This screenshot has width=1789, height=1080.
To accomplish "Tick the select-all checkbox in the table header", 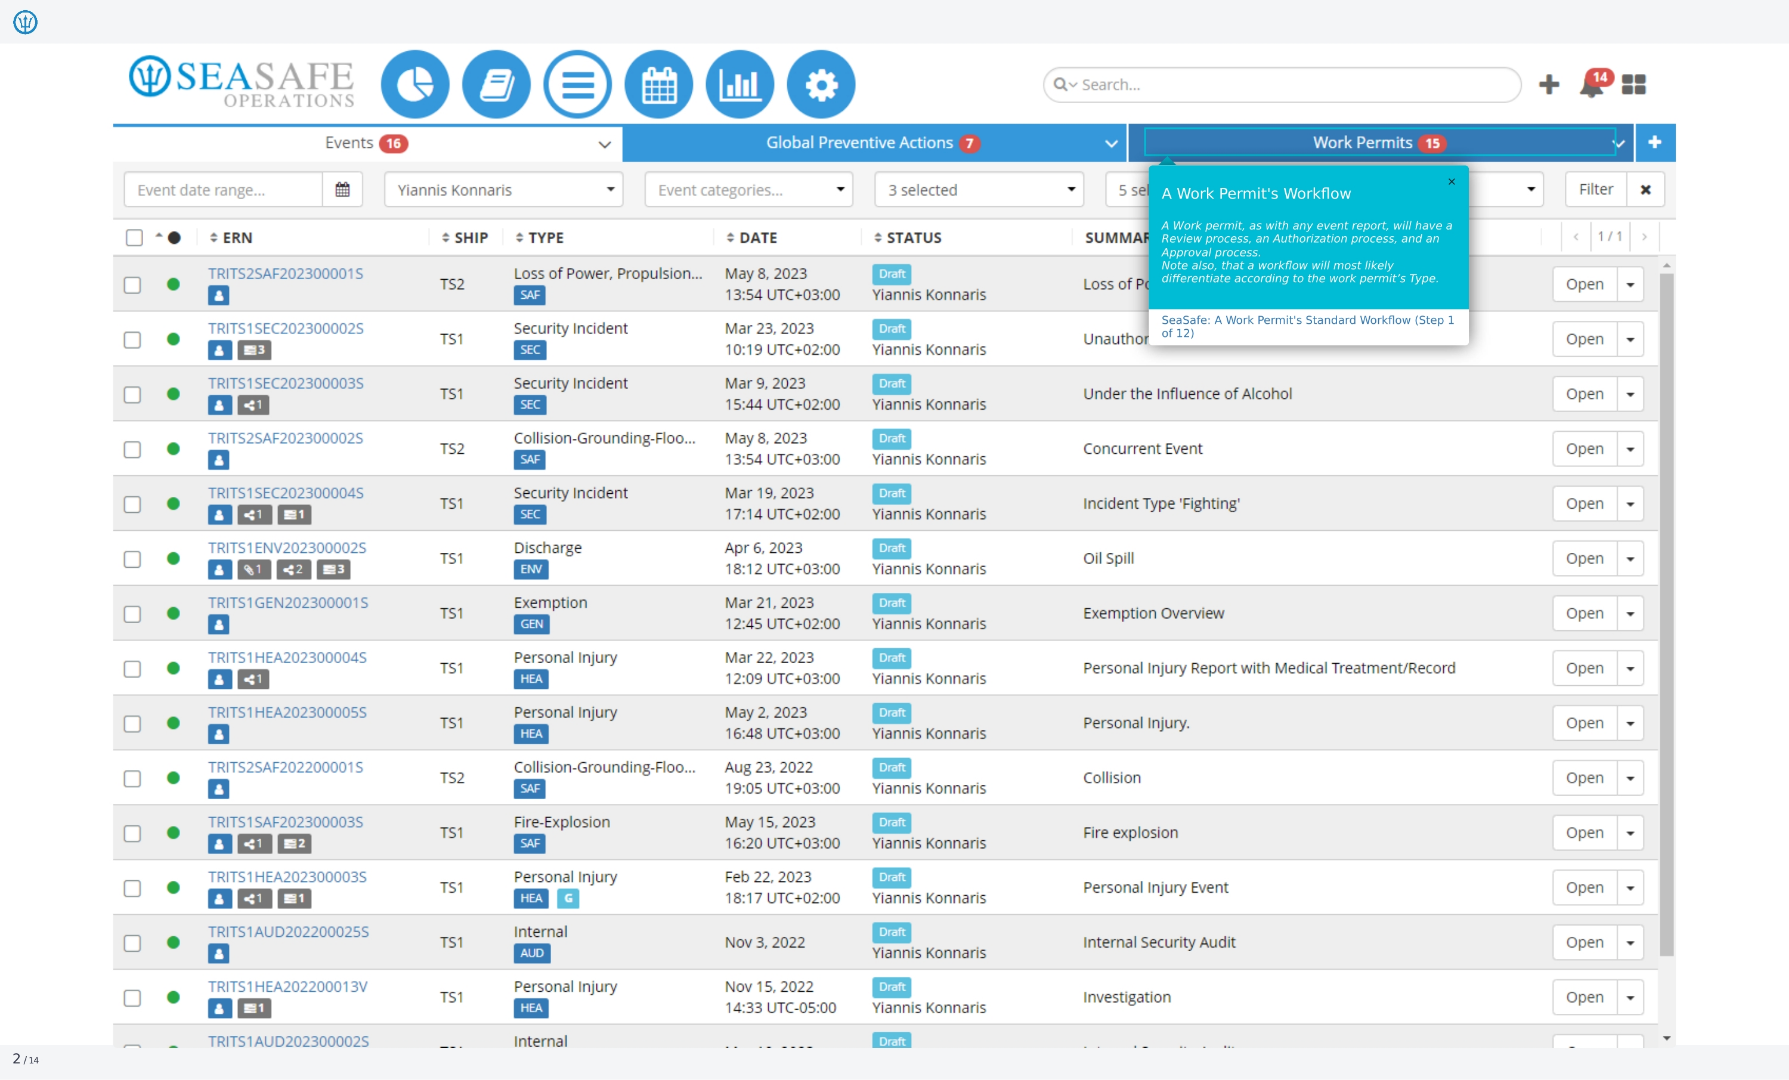I will 134,238.
